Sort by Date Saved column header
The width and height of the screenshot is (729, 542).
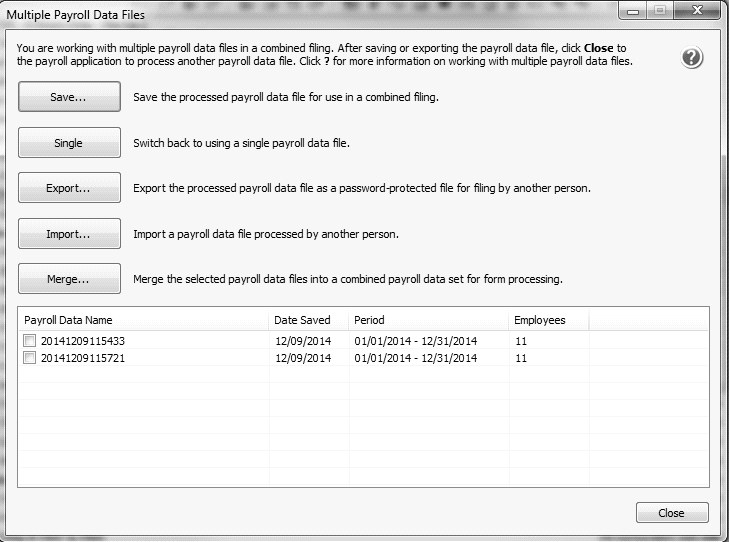[309, 320]
